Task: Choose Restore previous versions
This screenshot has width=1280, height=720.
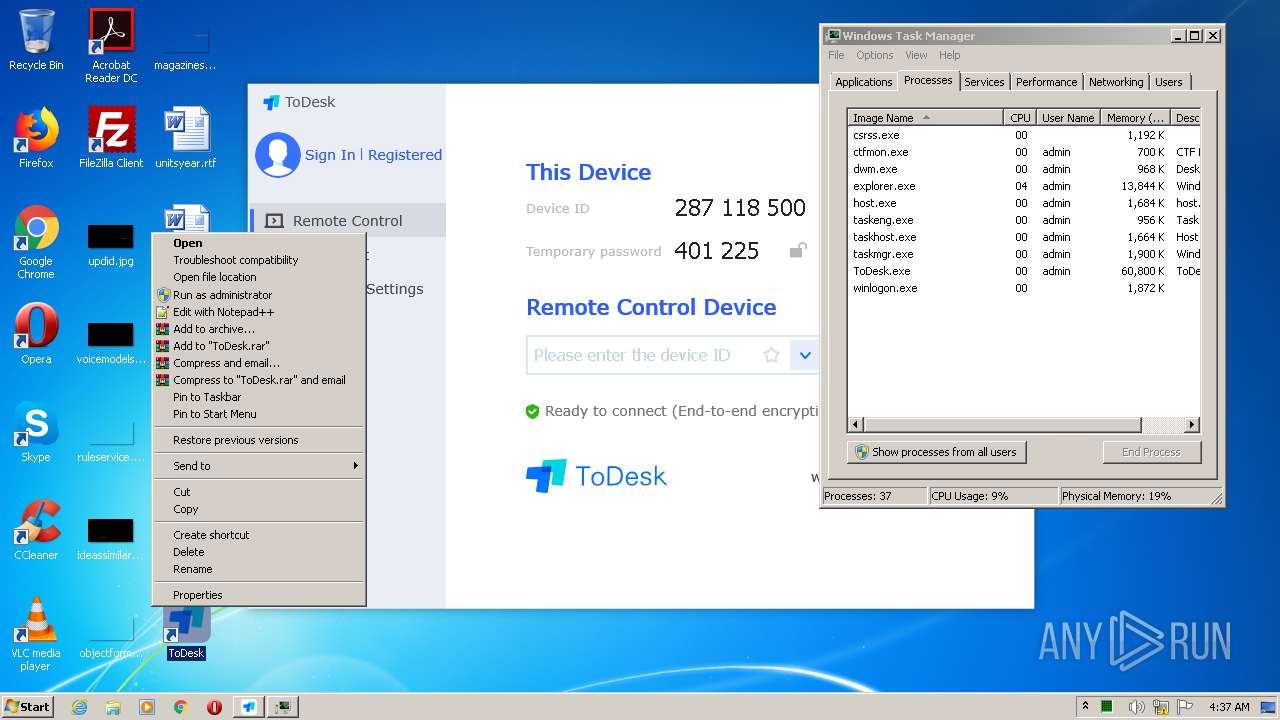Action: (259, 440)
